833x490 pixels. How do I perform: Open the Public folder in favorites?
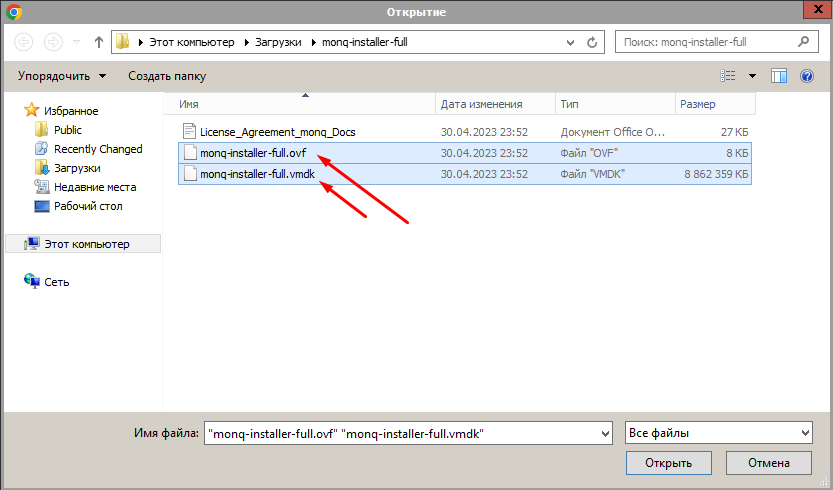(x=68, y=130)
